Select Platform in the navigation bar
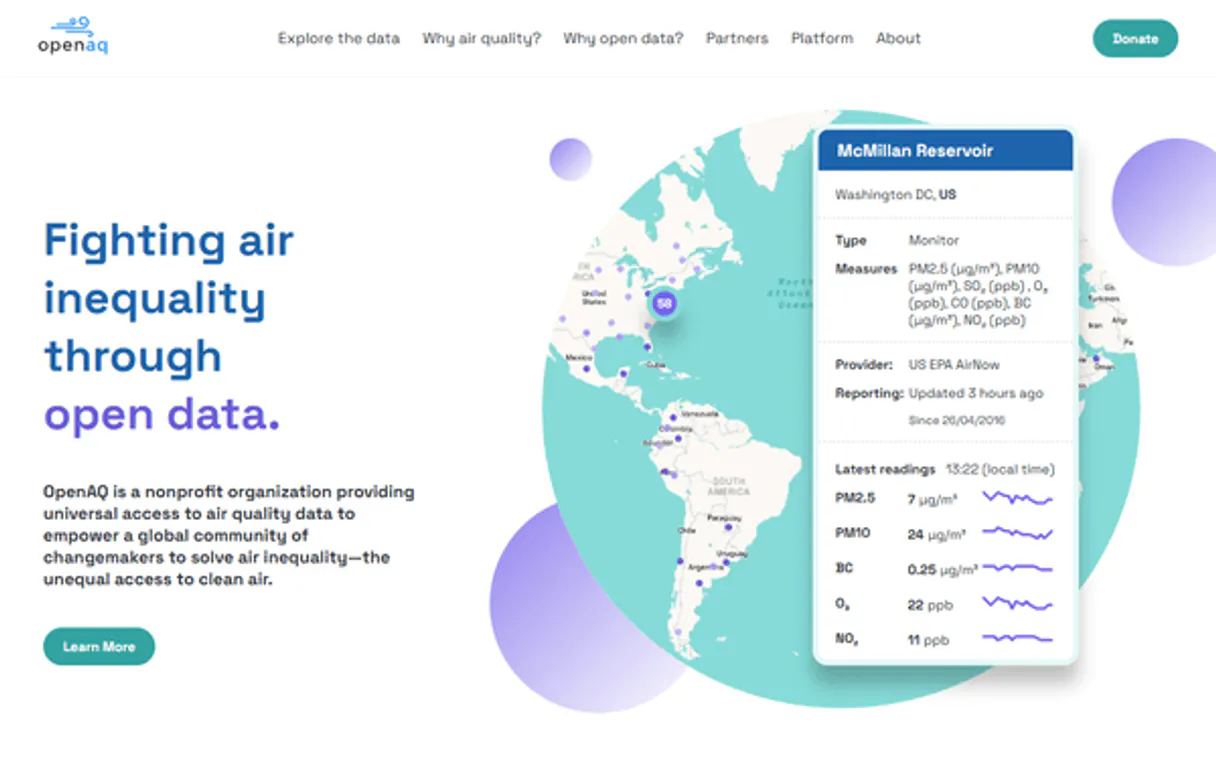Viewport: 1216px width, 760px height. (822, 38)
